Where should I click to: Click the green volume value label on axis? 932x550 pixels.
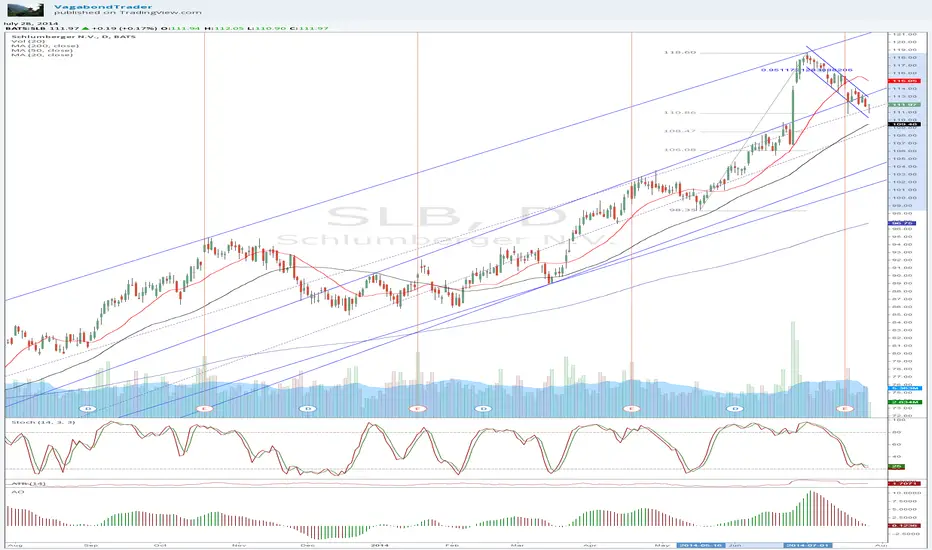tap(903, 402)
